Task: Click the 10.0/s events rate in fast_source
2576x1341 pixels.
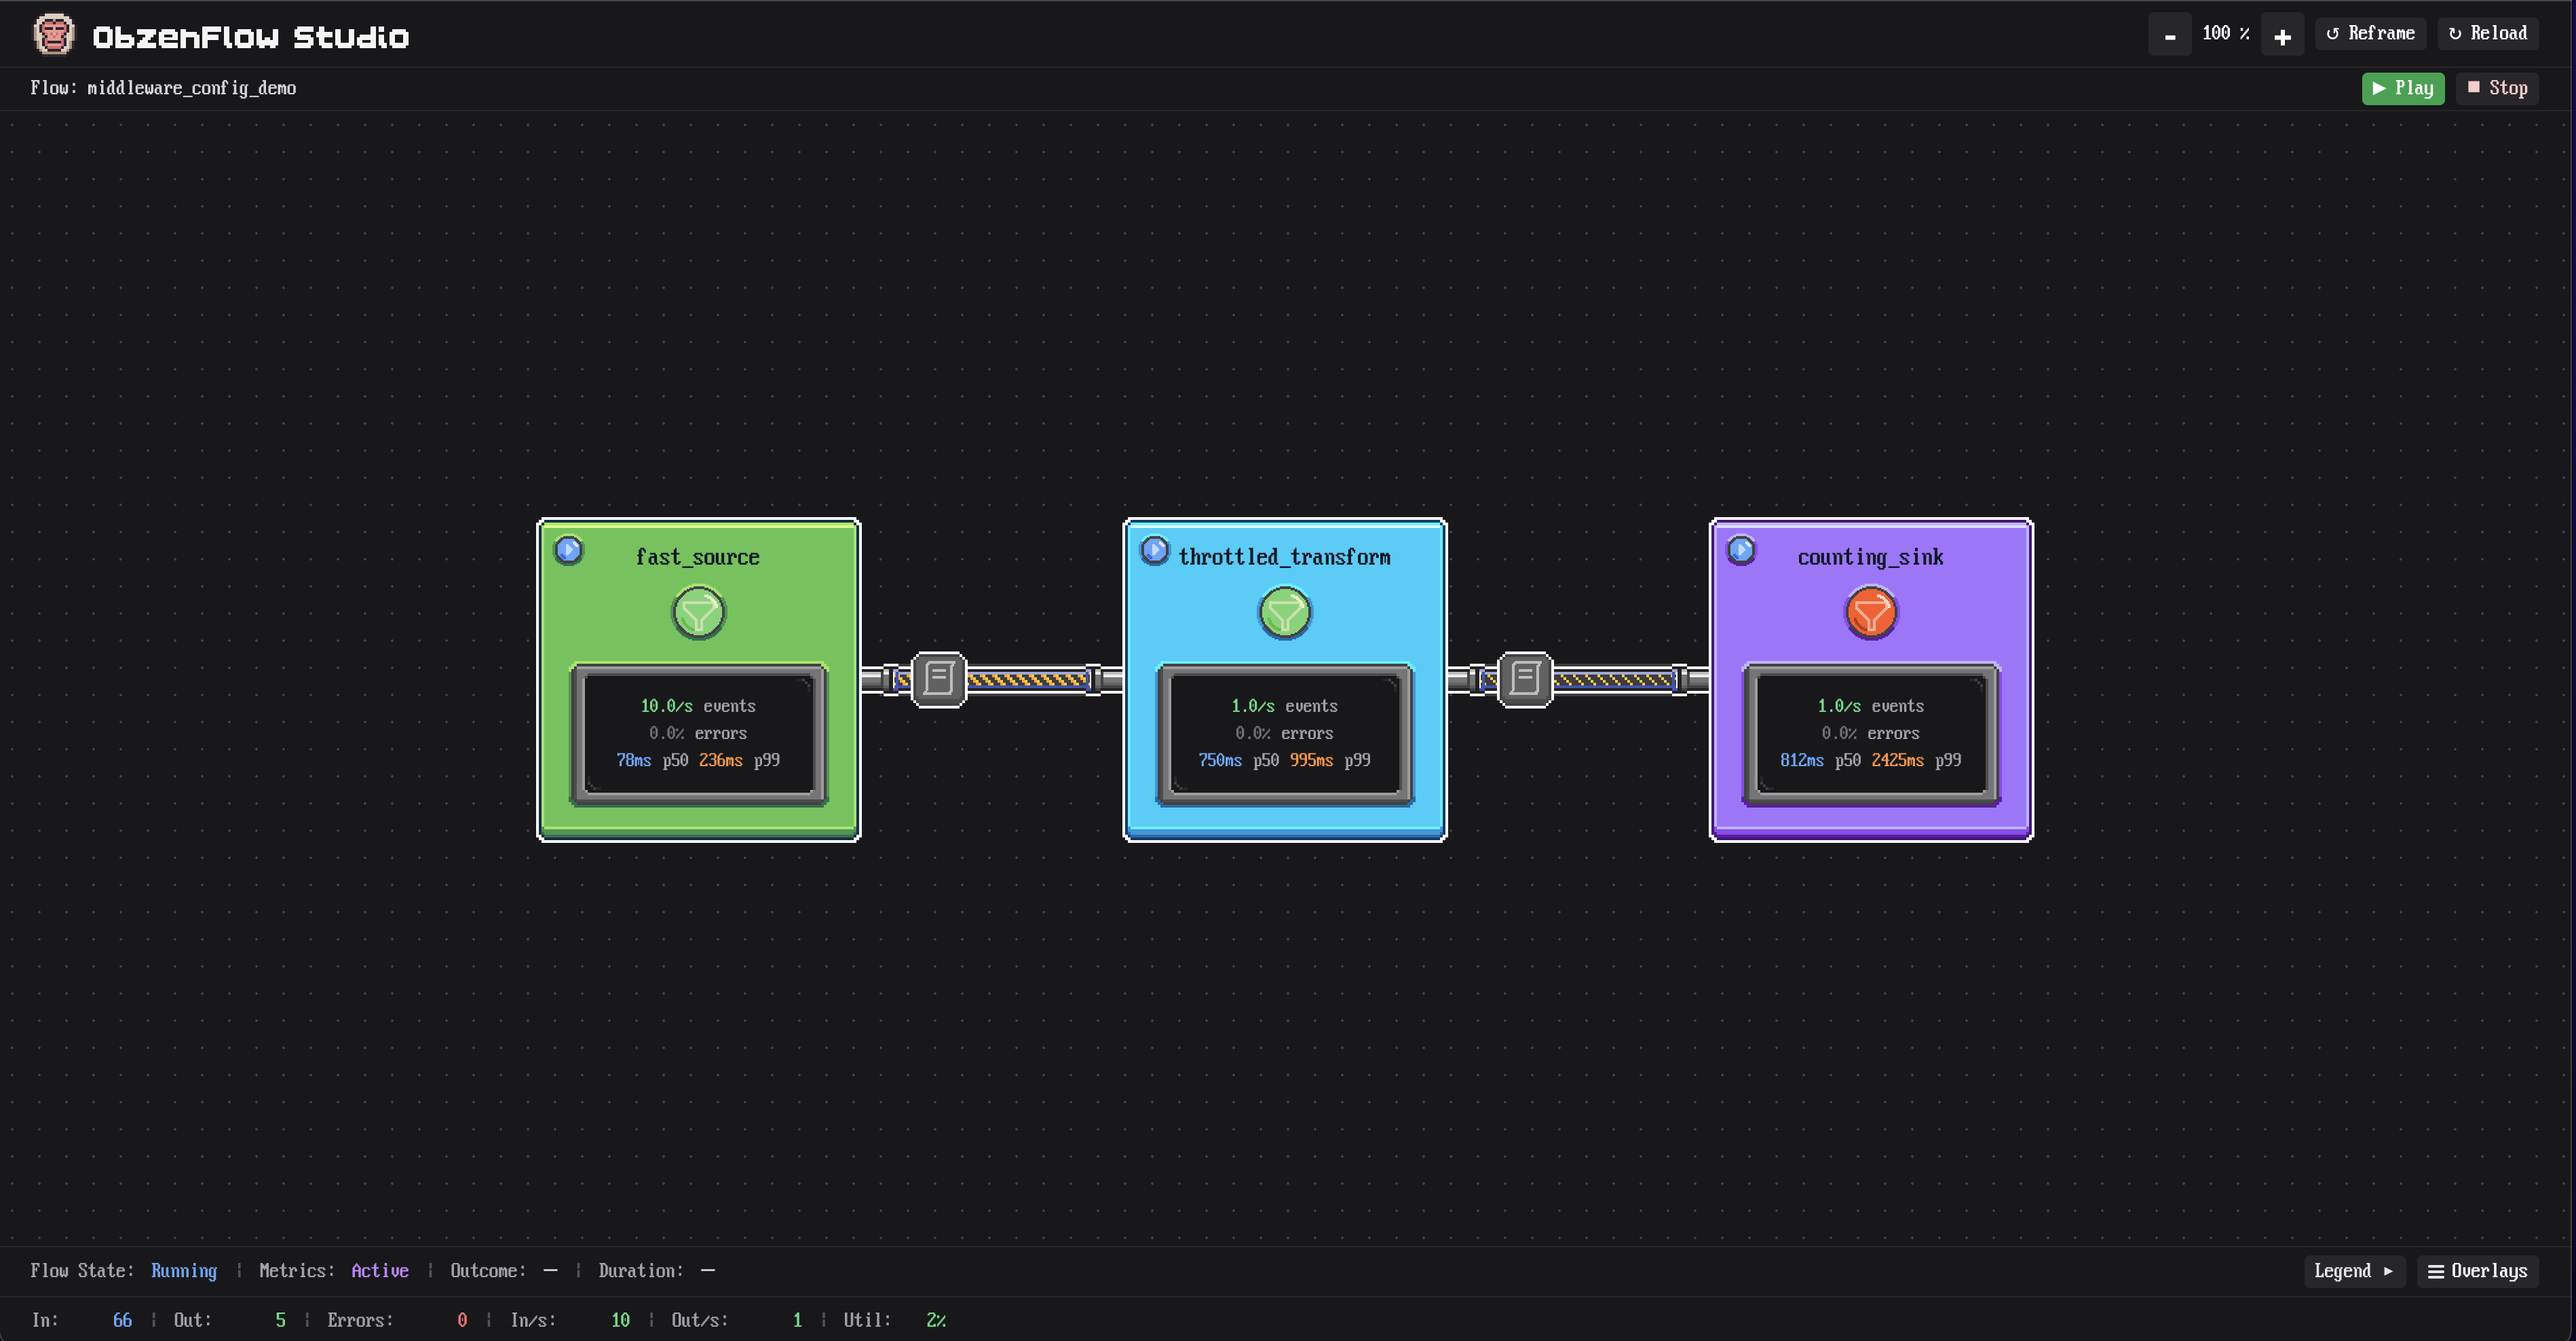Action: coord(666,706)
